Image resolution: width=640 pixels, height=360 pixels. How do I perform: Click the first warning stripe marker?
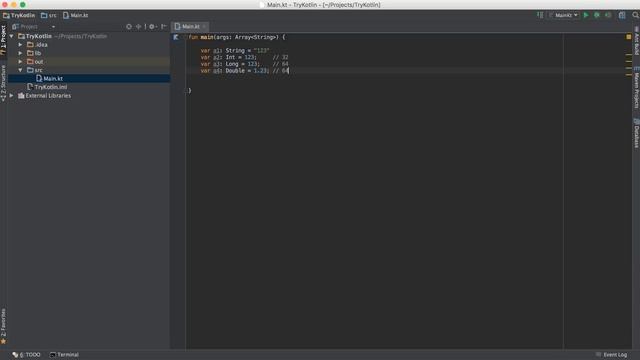pyautogui.click(x=629, y=54)
